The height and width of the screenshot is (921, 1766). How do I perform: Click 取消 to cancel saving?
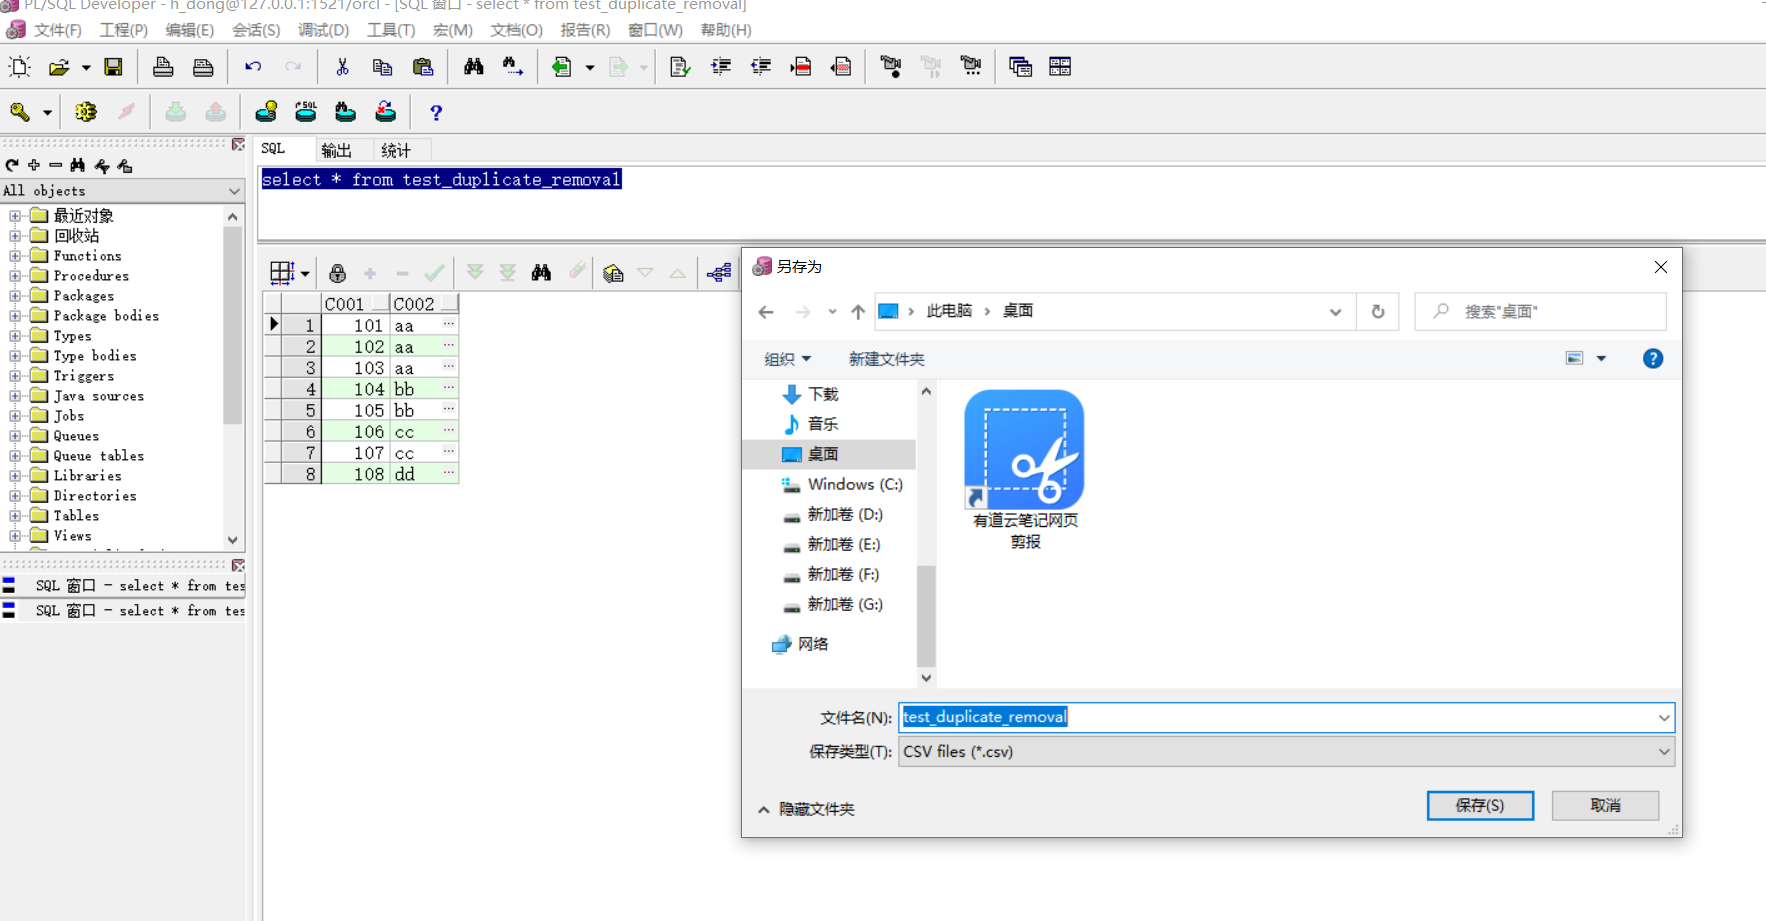coord(1605,805)
